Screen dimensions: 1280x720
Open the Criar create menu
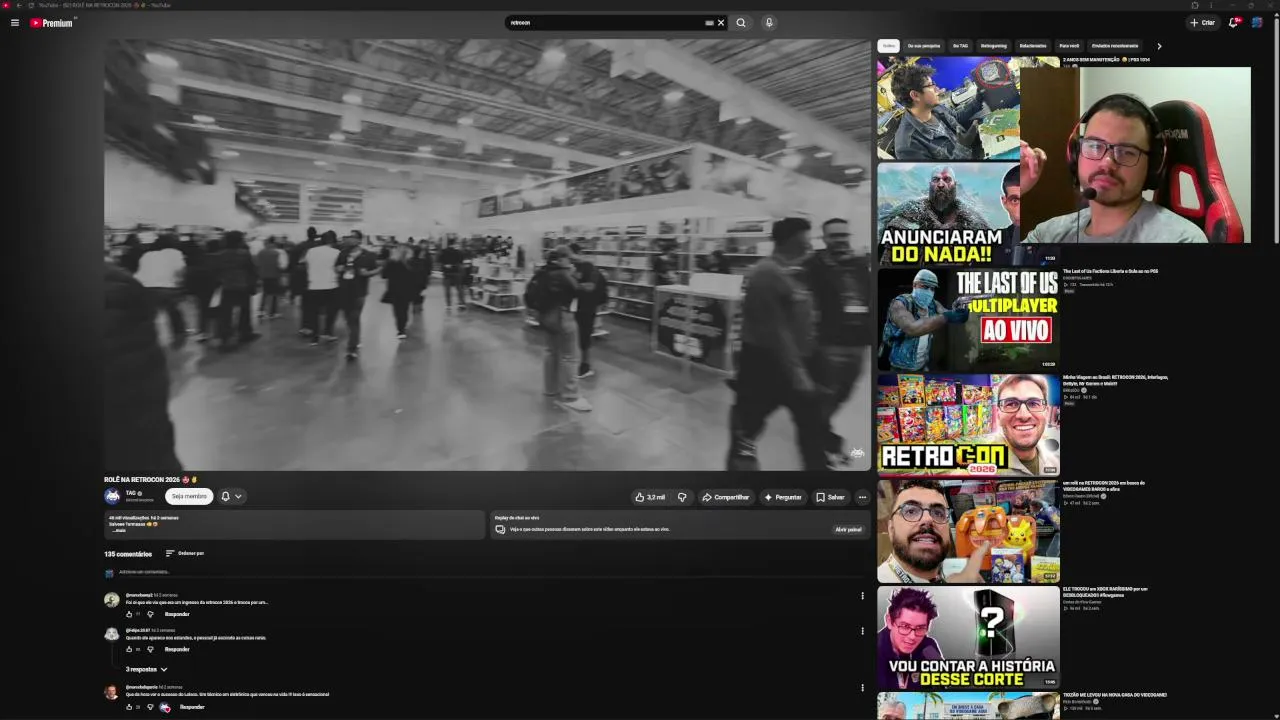1203,23
